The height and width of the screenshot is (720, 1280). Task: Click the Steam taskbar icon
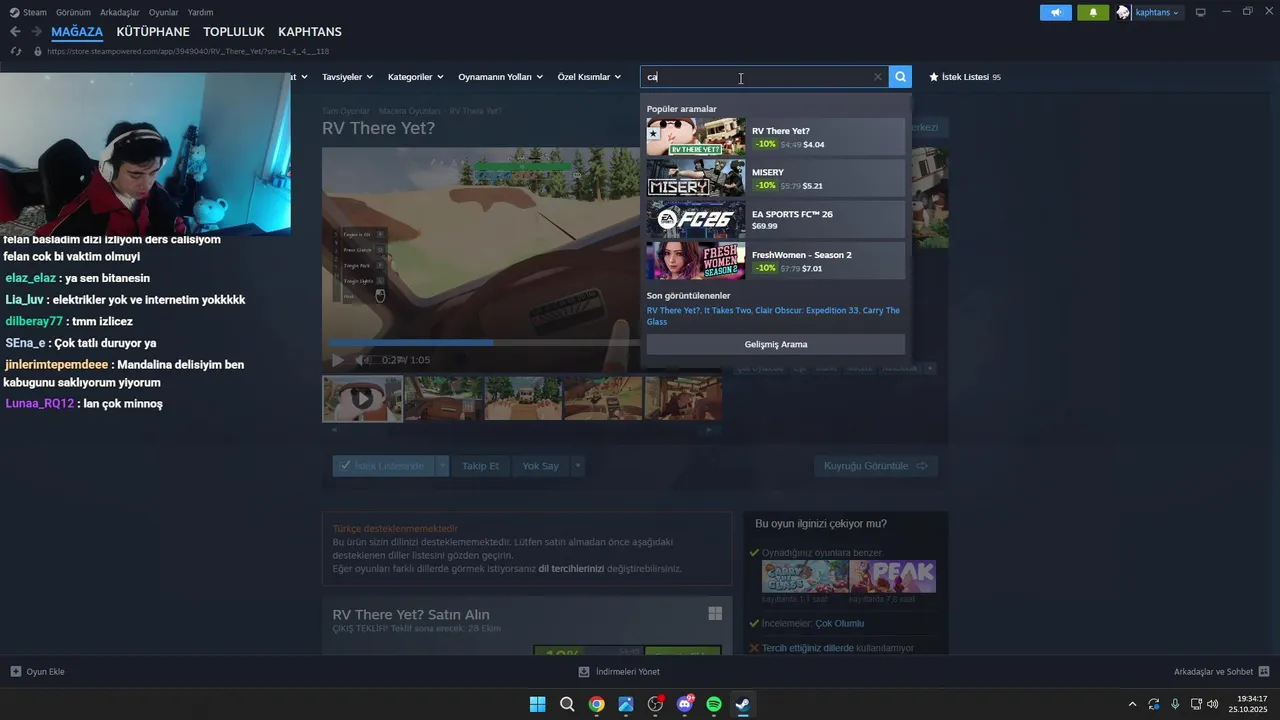click(743, 704)
